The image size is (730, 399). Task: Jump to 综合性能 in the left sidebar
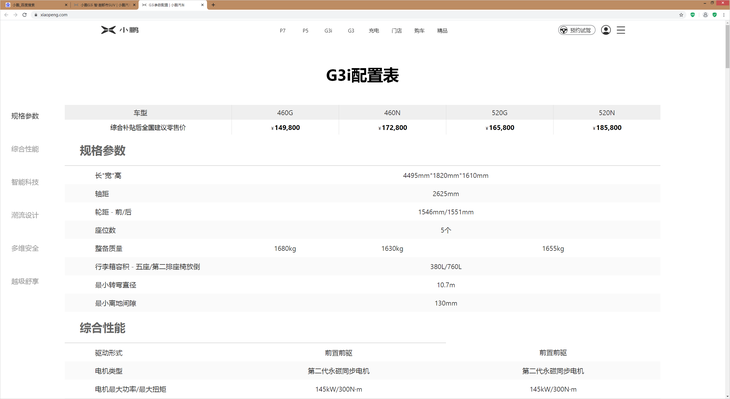25,149
